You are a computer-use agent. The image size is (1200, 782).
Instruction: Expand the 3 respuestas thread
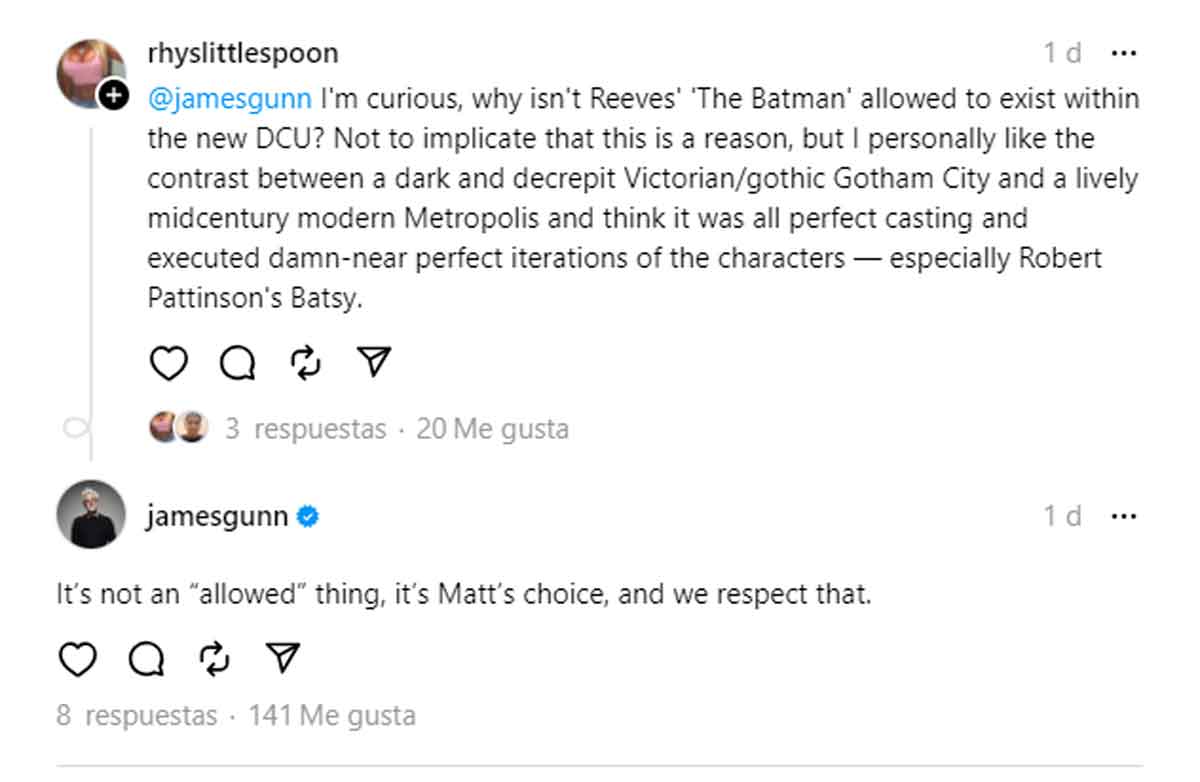pos(322,428)
